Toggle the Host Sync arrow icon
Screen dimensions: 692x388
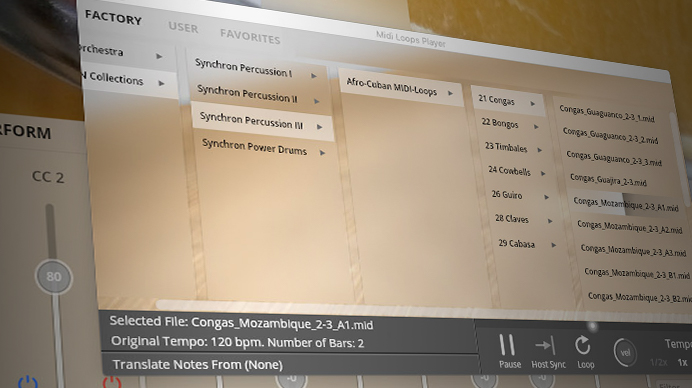point(545,346)
